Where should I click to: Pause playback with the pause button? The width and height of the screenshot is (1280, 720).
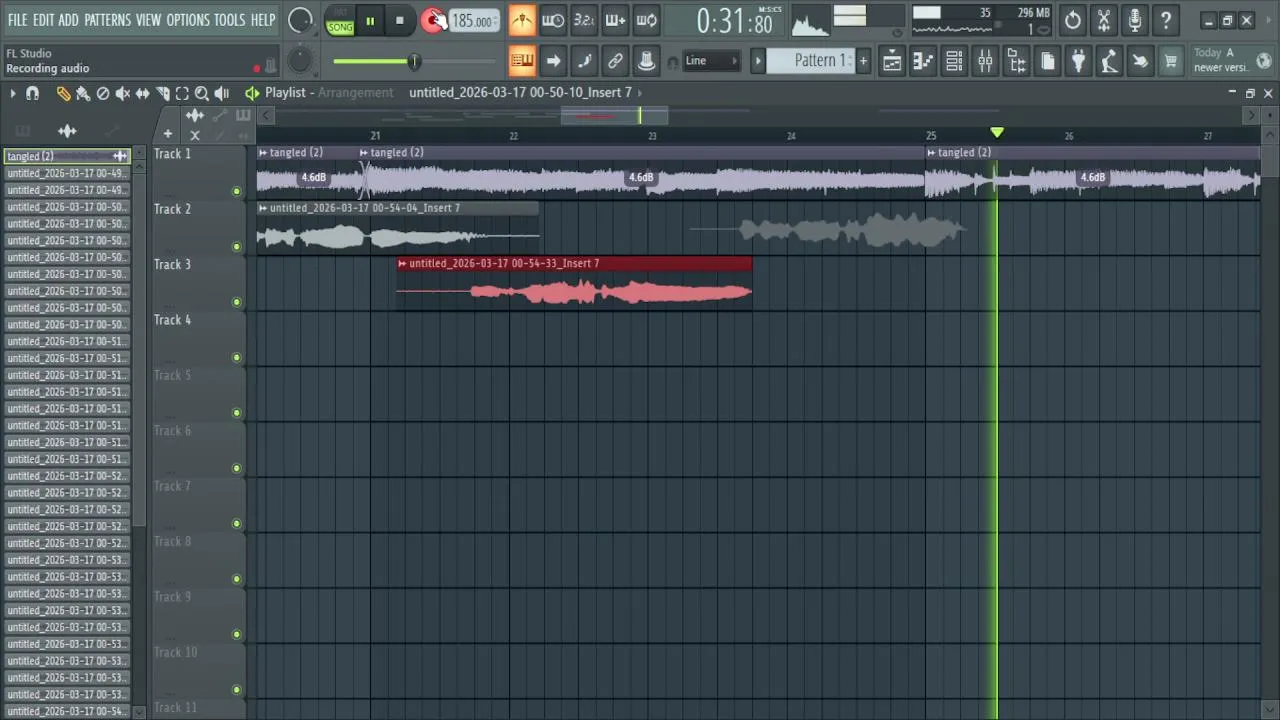point(370,20)
